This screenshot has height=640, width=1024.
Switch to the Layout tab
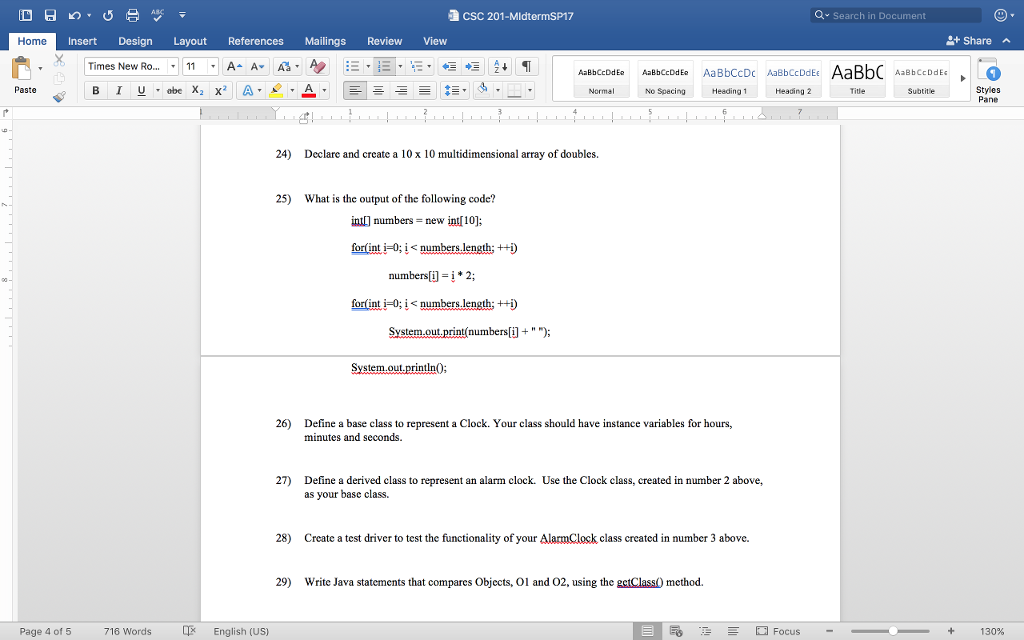tap(189, 41)
